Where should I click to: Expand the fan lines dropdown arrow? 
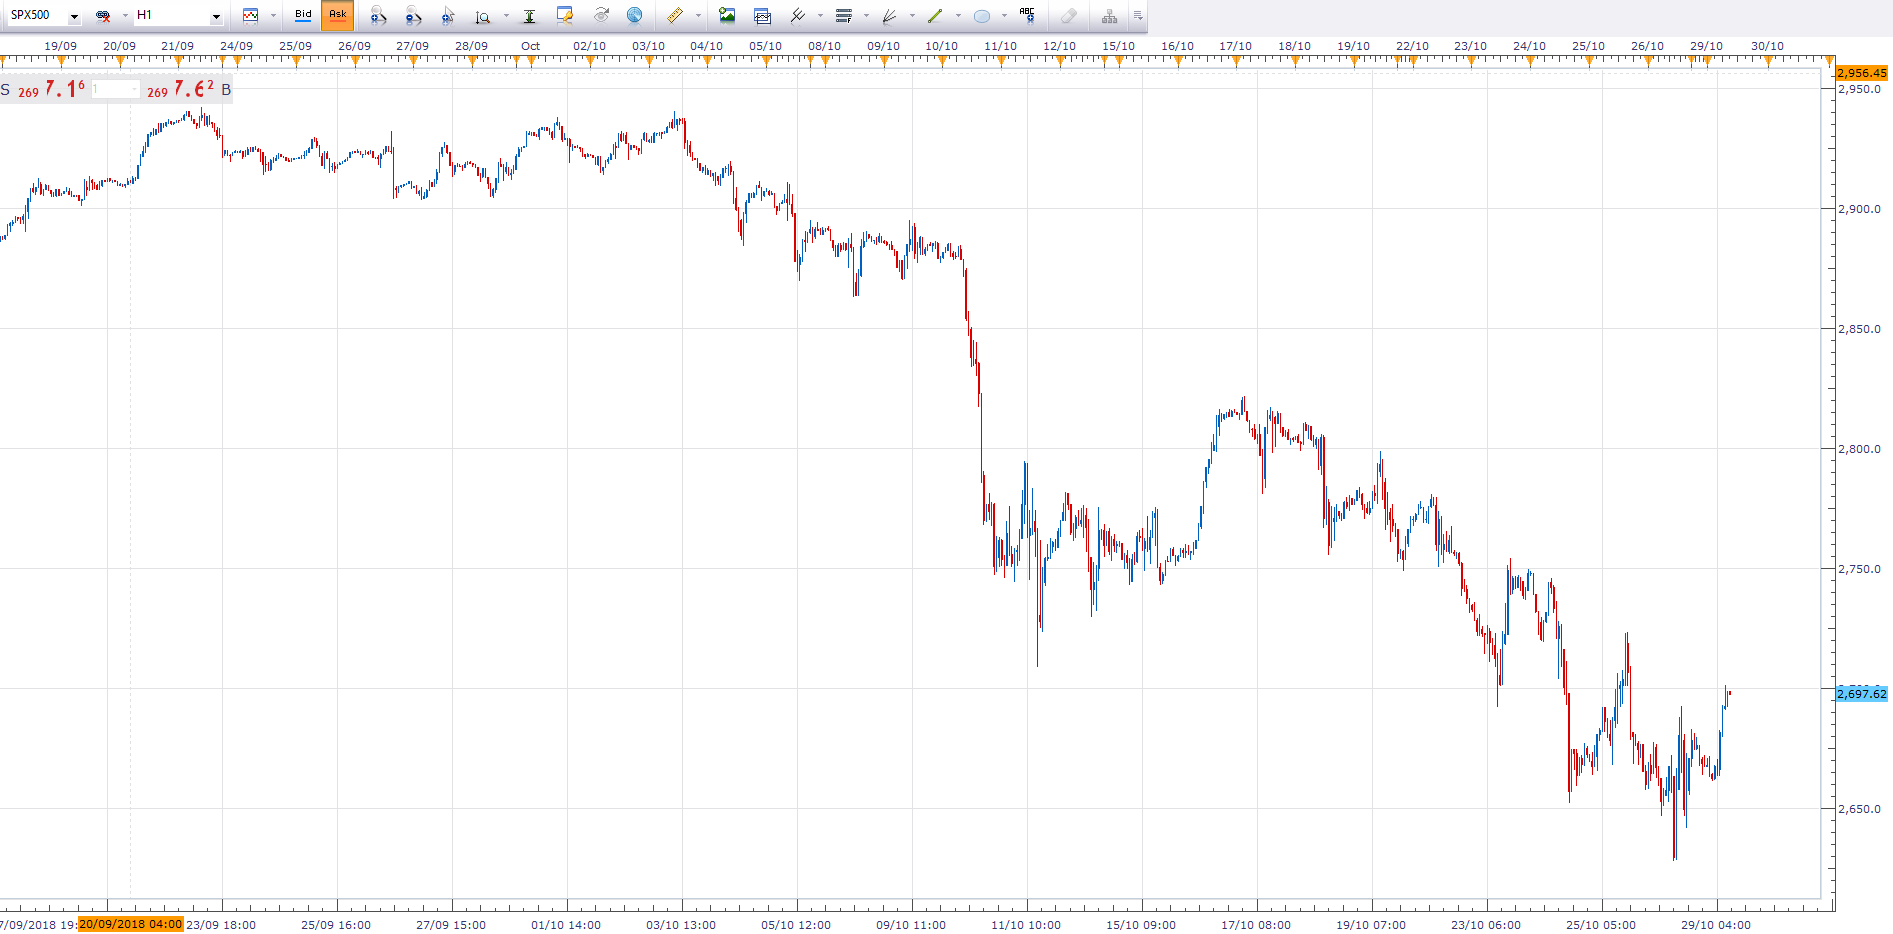(x=912, y=16)
